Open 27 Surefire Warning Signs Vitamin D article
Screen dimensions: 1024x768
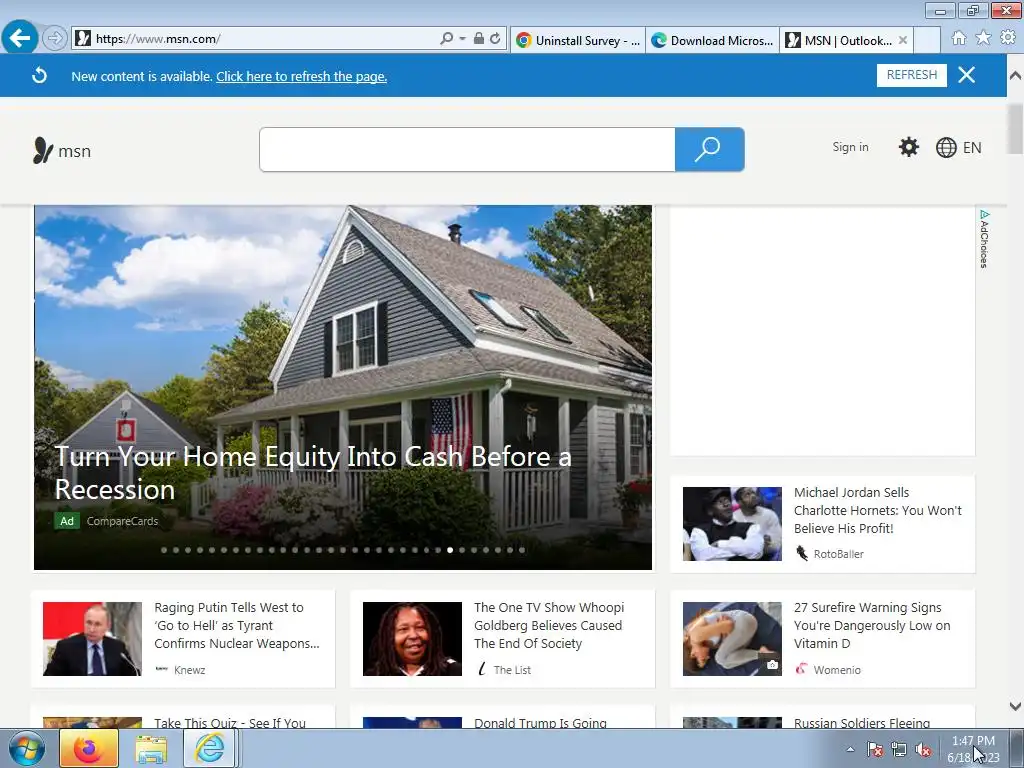tap(872, 625)
